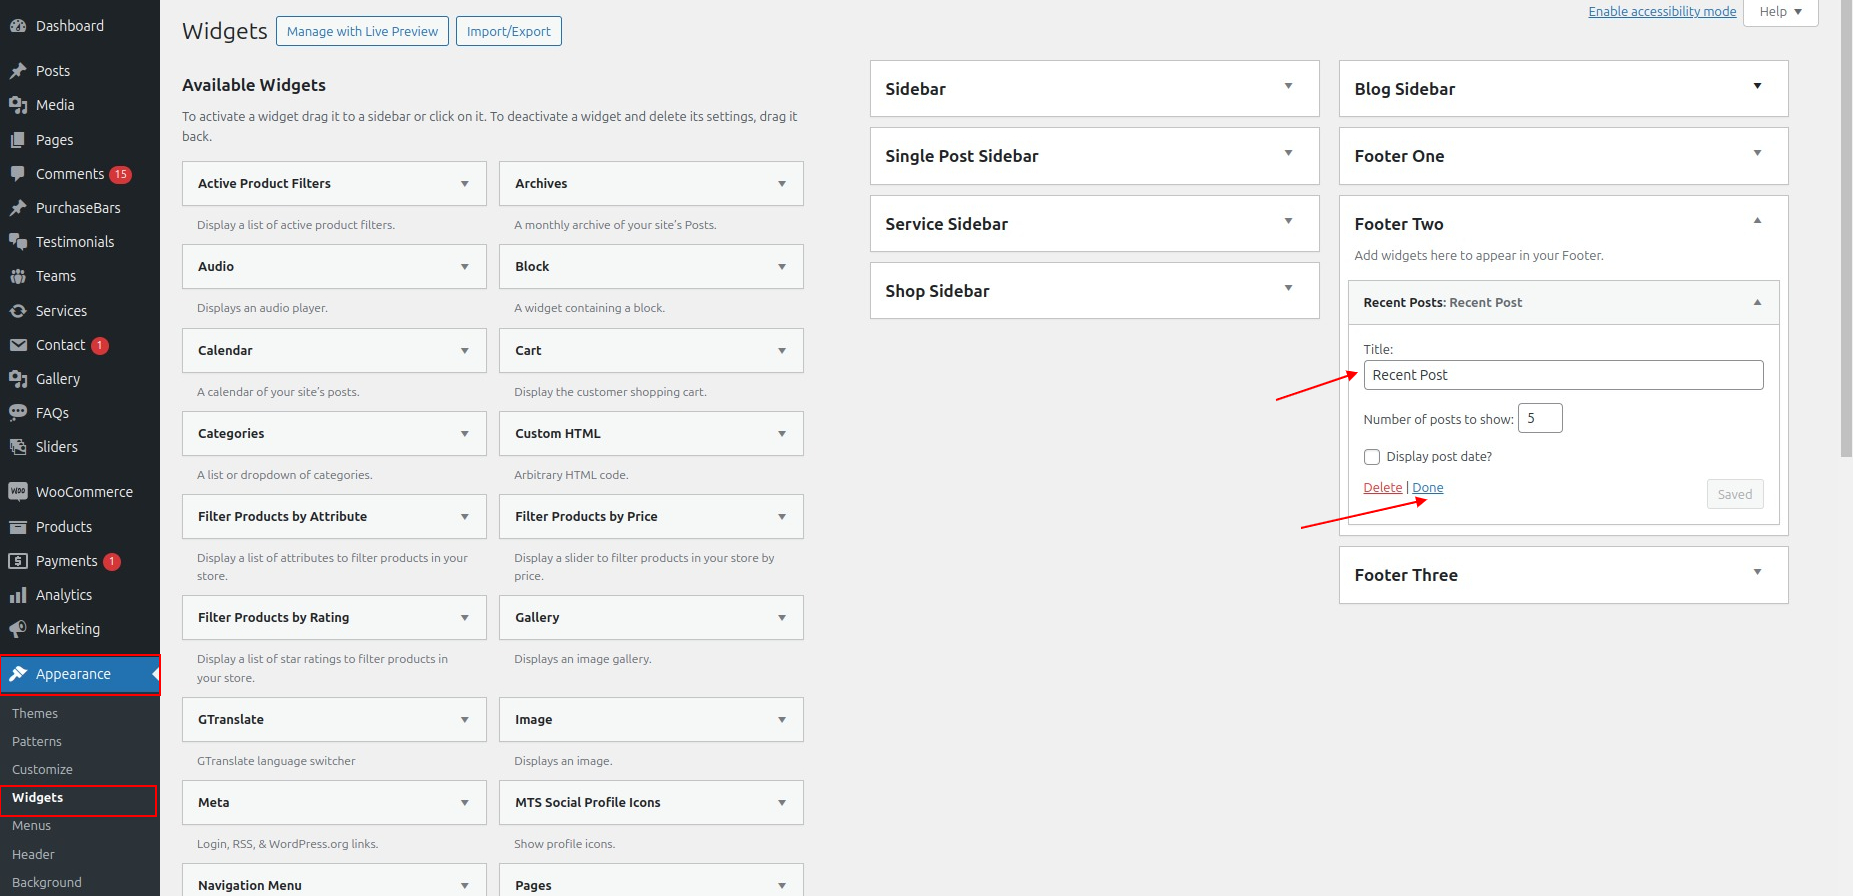Click the Services refresh-style icon
1853x896 pixels.
point(18,311)
